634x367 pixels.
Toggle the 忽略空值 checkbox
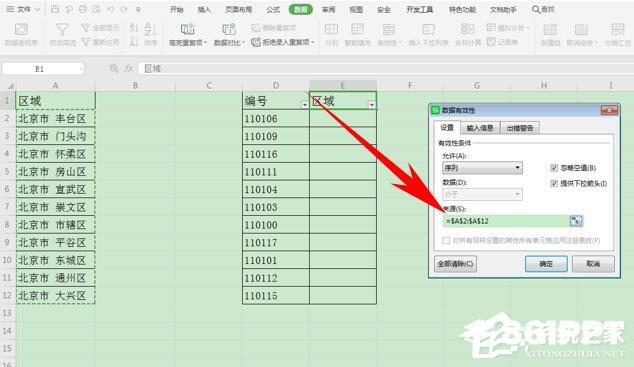[x=554, y=168]
